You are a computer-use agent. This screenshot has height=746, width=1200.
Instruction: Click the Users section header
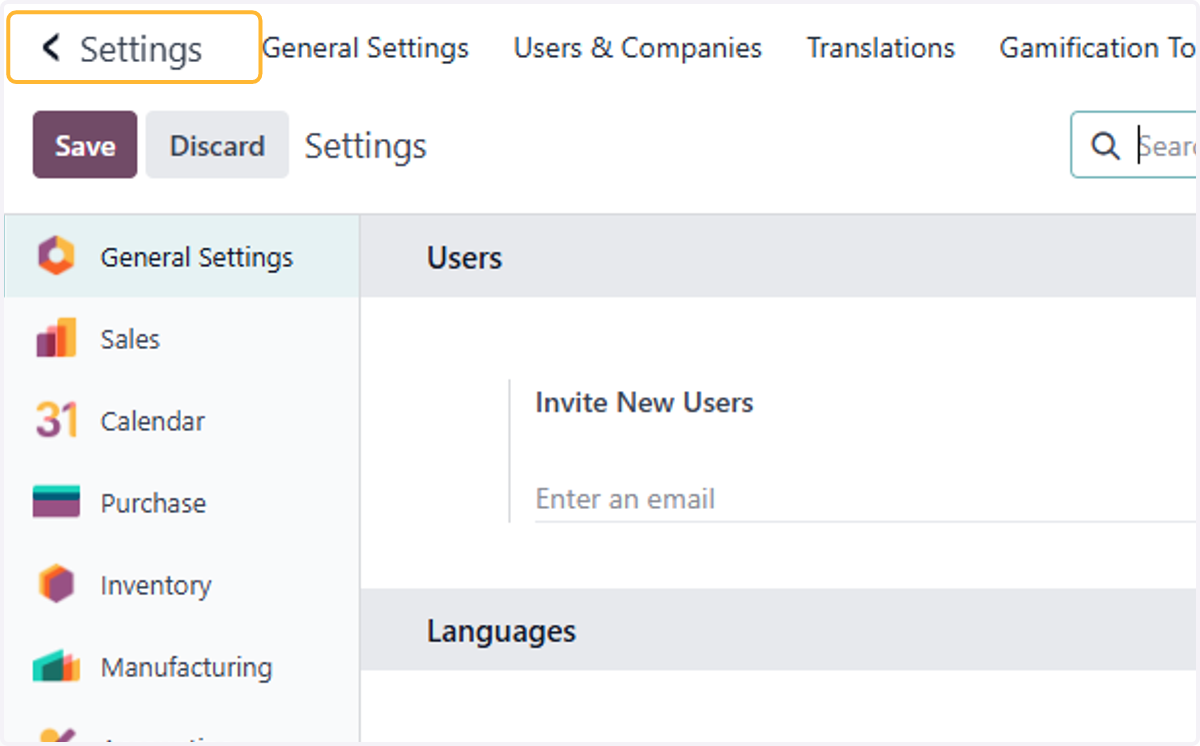tap(778, 257)
